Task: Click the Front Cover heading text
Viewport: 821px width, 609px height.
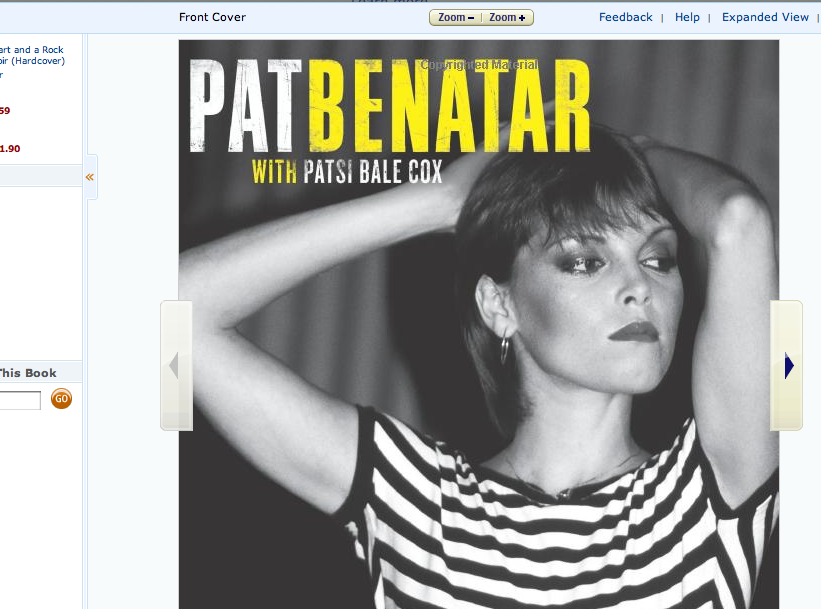Action: (x=212, y=17)
